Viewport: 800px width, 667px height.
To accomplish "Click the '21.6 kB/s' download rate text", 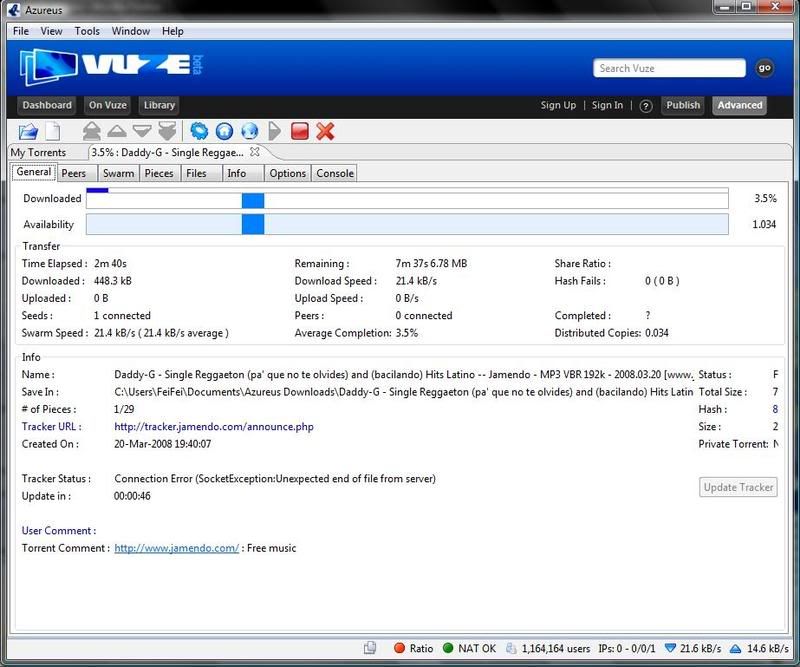I will coord(700,649).
